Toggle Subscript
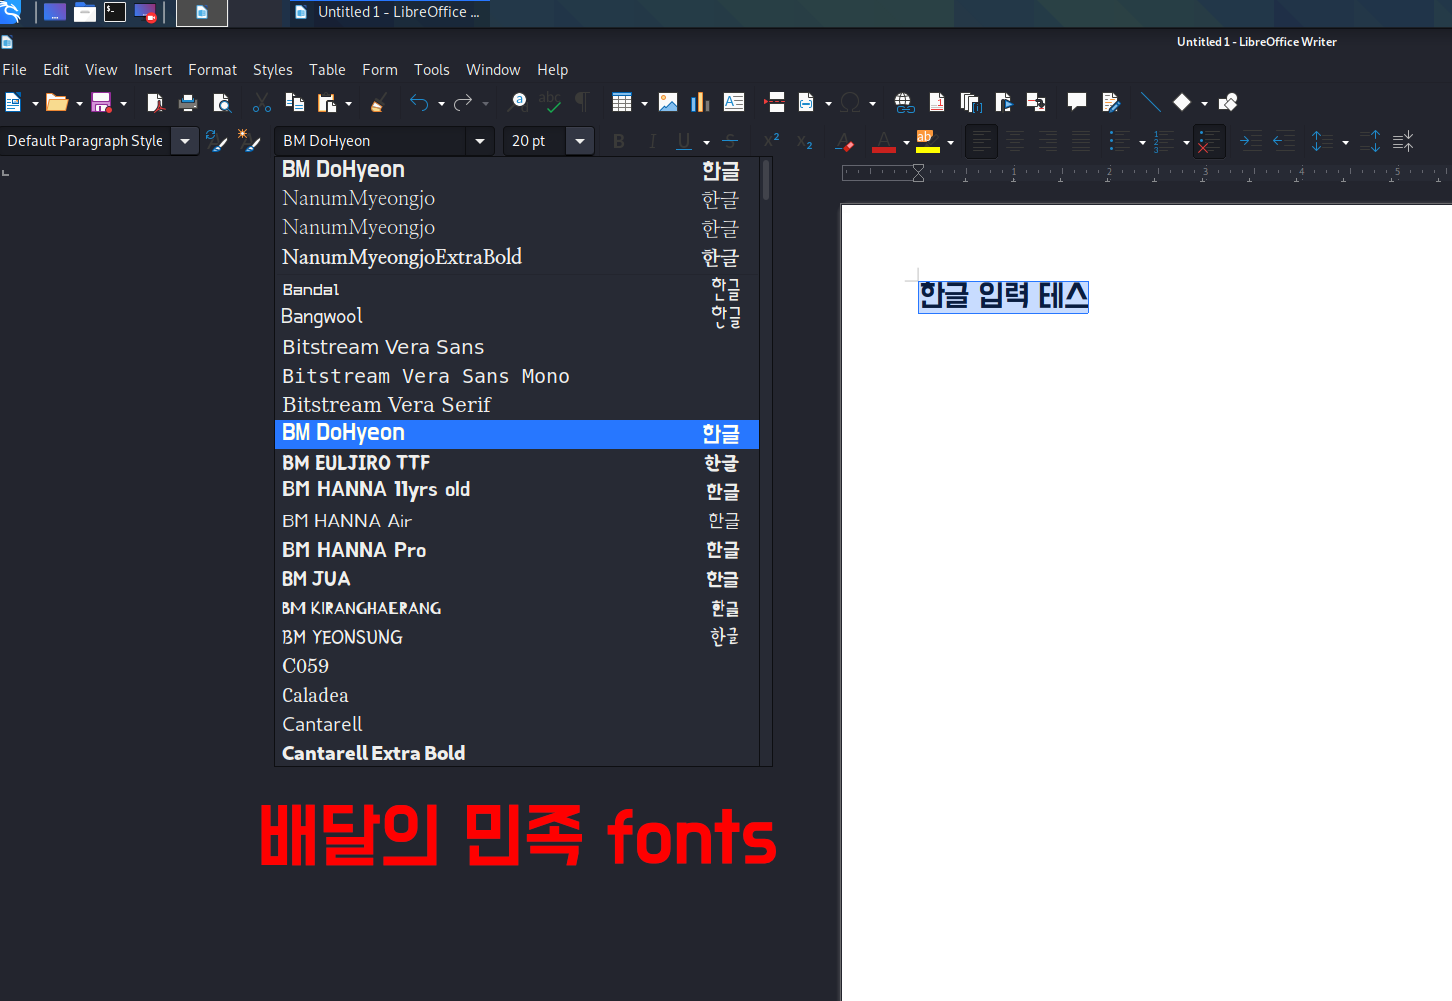This screenshot has height=1001, width=1452. (x=804, y=142)
